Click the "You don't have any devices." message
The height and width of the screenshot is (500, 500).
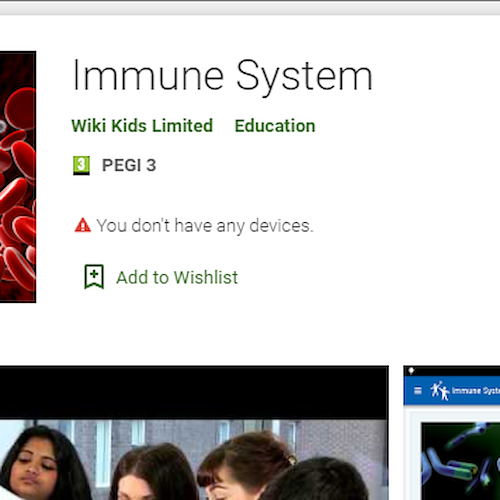tap(205, 226)
